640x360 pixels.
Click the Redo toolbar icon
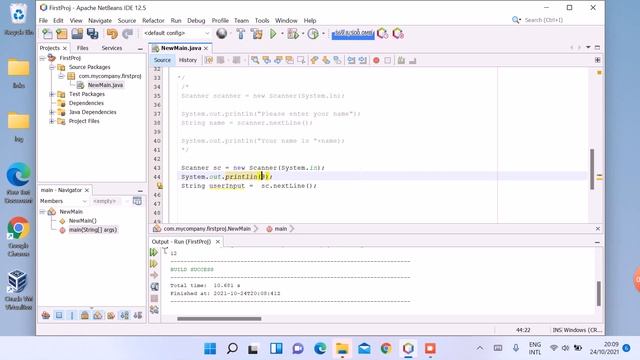coord(127,33)
